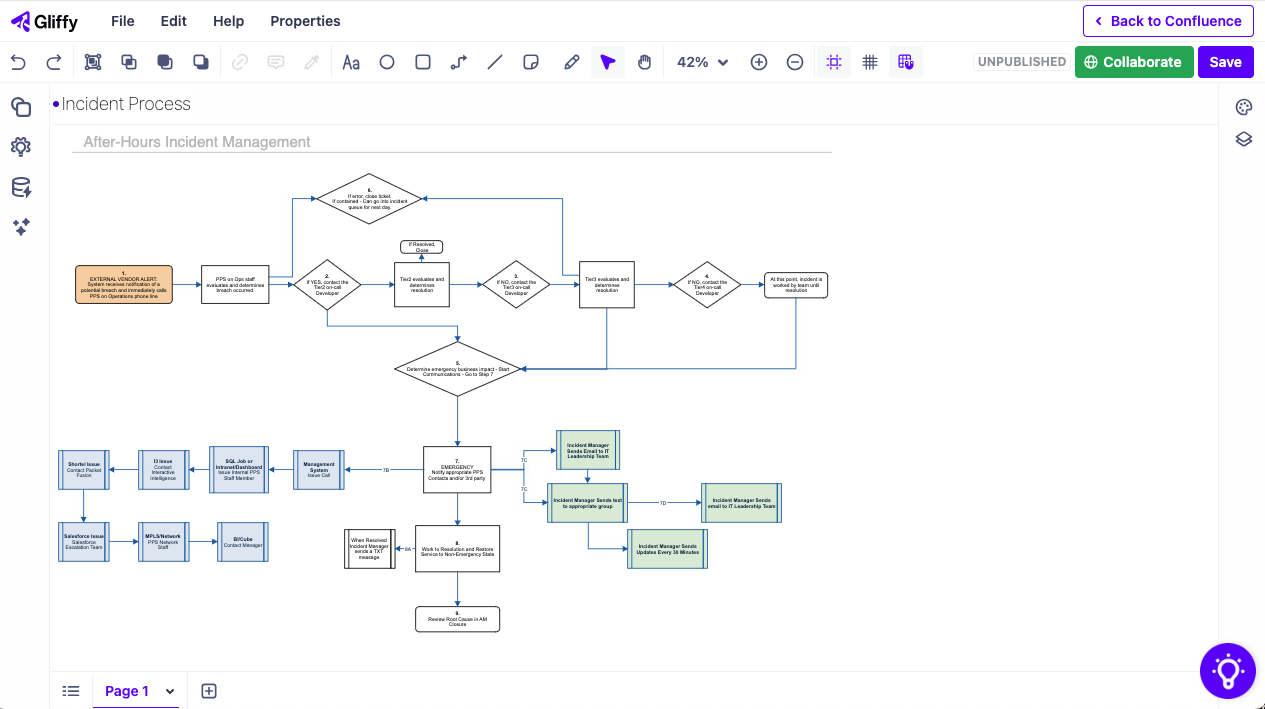1265x709 pixels.
Task: Open the Edit menu
Action: click(174, 21)
